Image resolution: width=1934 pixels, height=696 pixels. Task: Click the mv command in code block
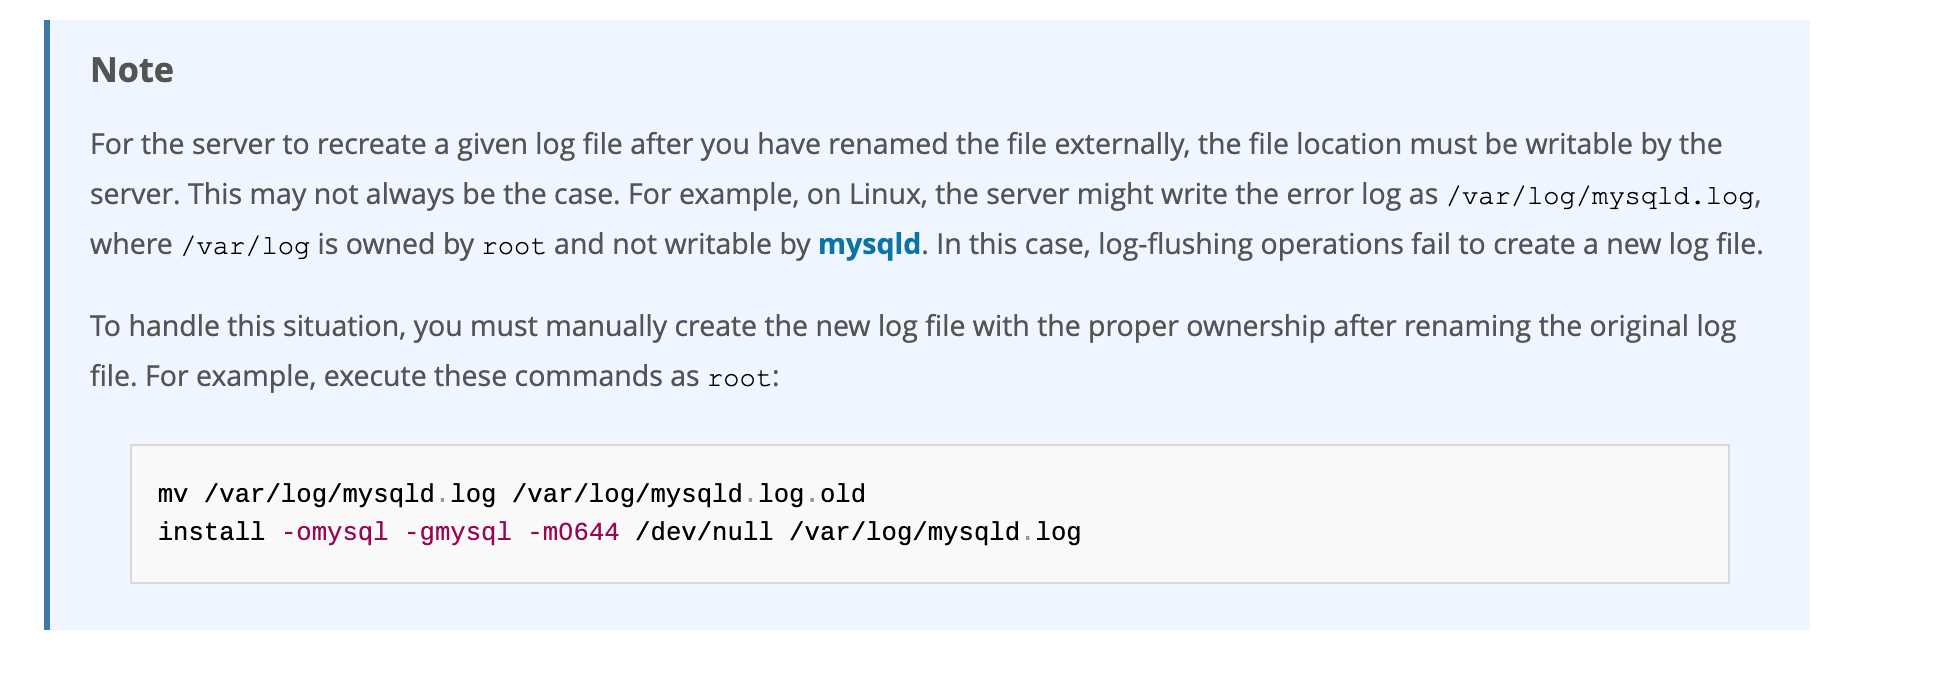coord(172,494)
